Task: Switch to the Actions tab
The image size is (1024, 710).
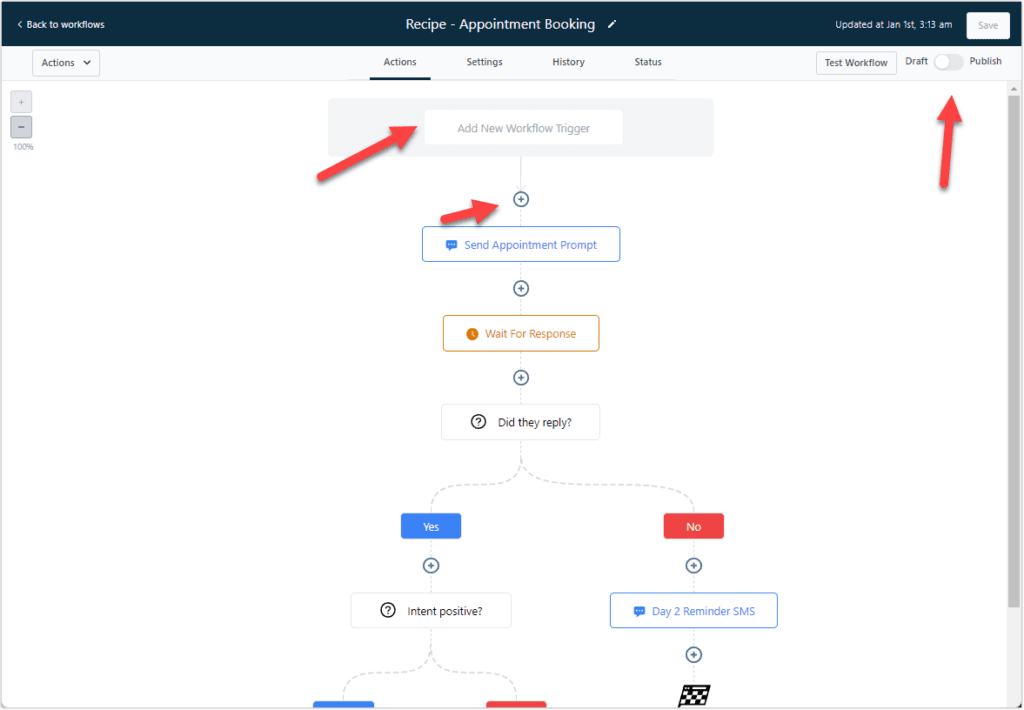Action: (x=400, y=62)
